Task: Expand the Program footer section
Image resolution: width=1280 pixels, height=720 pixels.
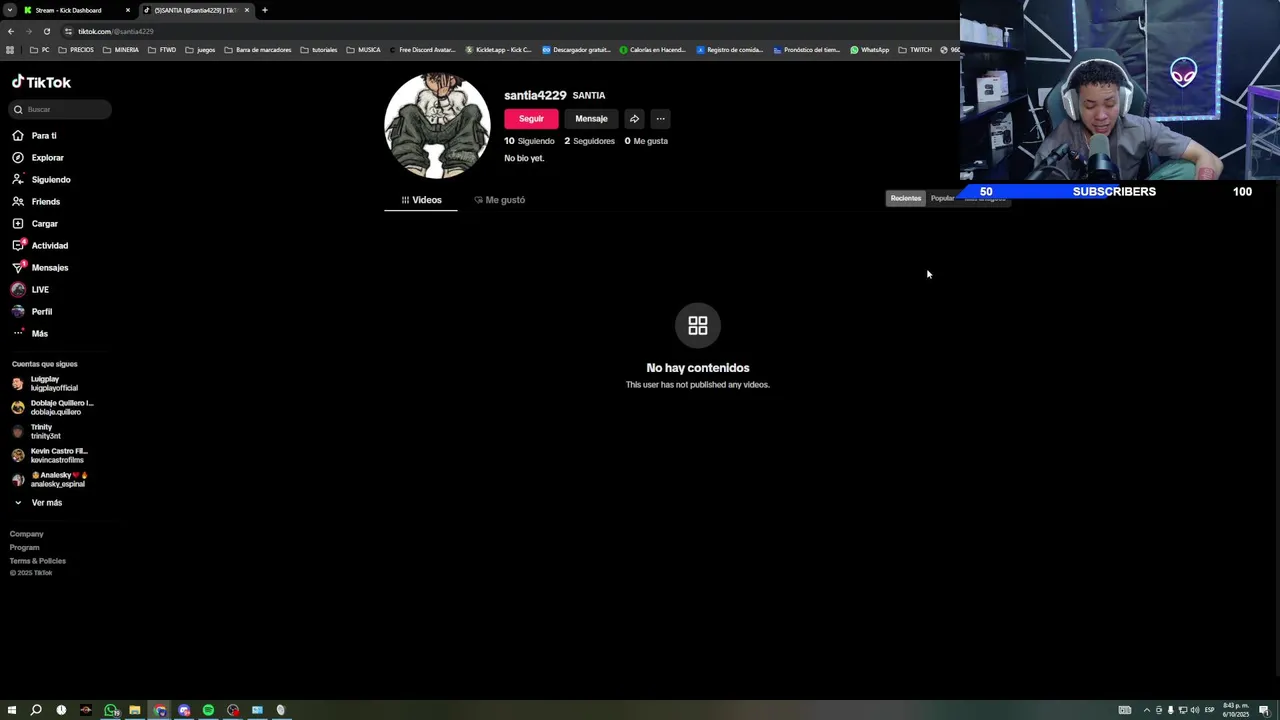Action: coord(25,547)
